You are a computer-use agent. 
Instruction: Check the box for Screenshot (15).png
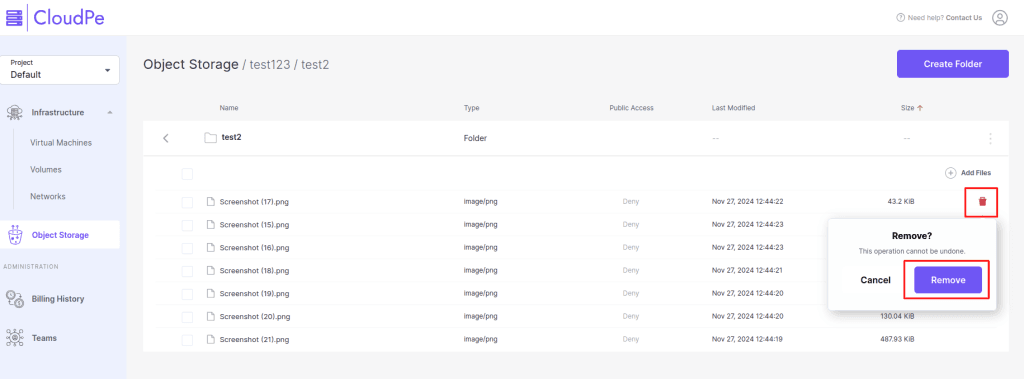coord(187,225)
